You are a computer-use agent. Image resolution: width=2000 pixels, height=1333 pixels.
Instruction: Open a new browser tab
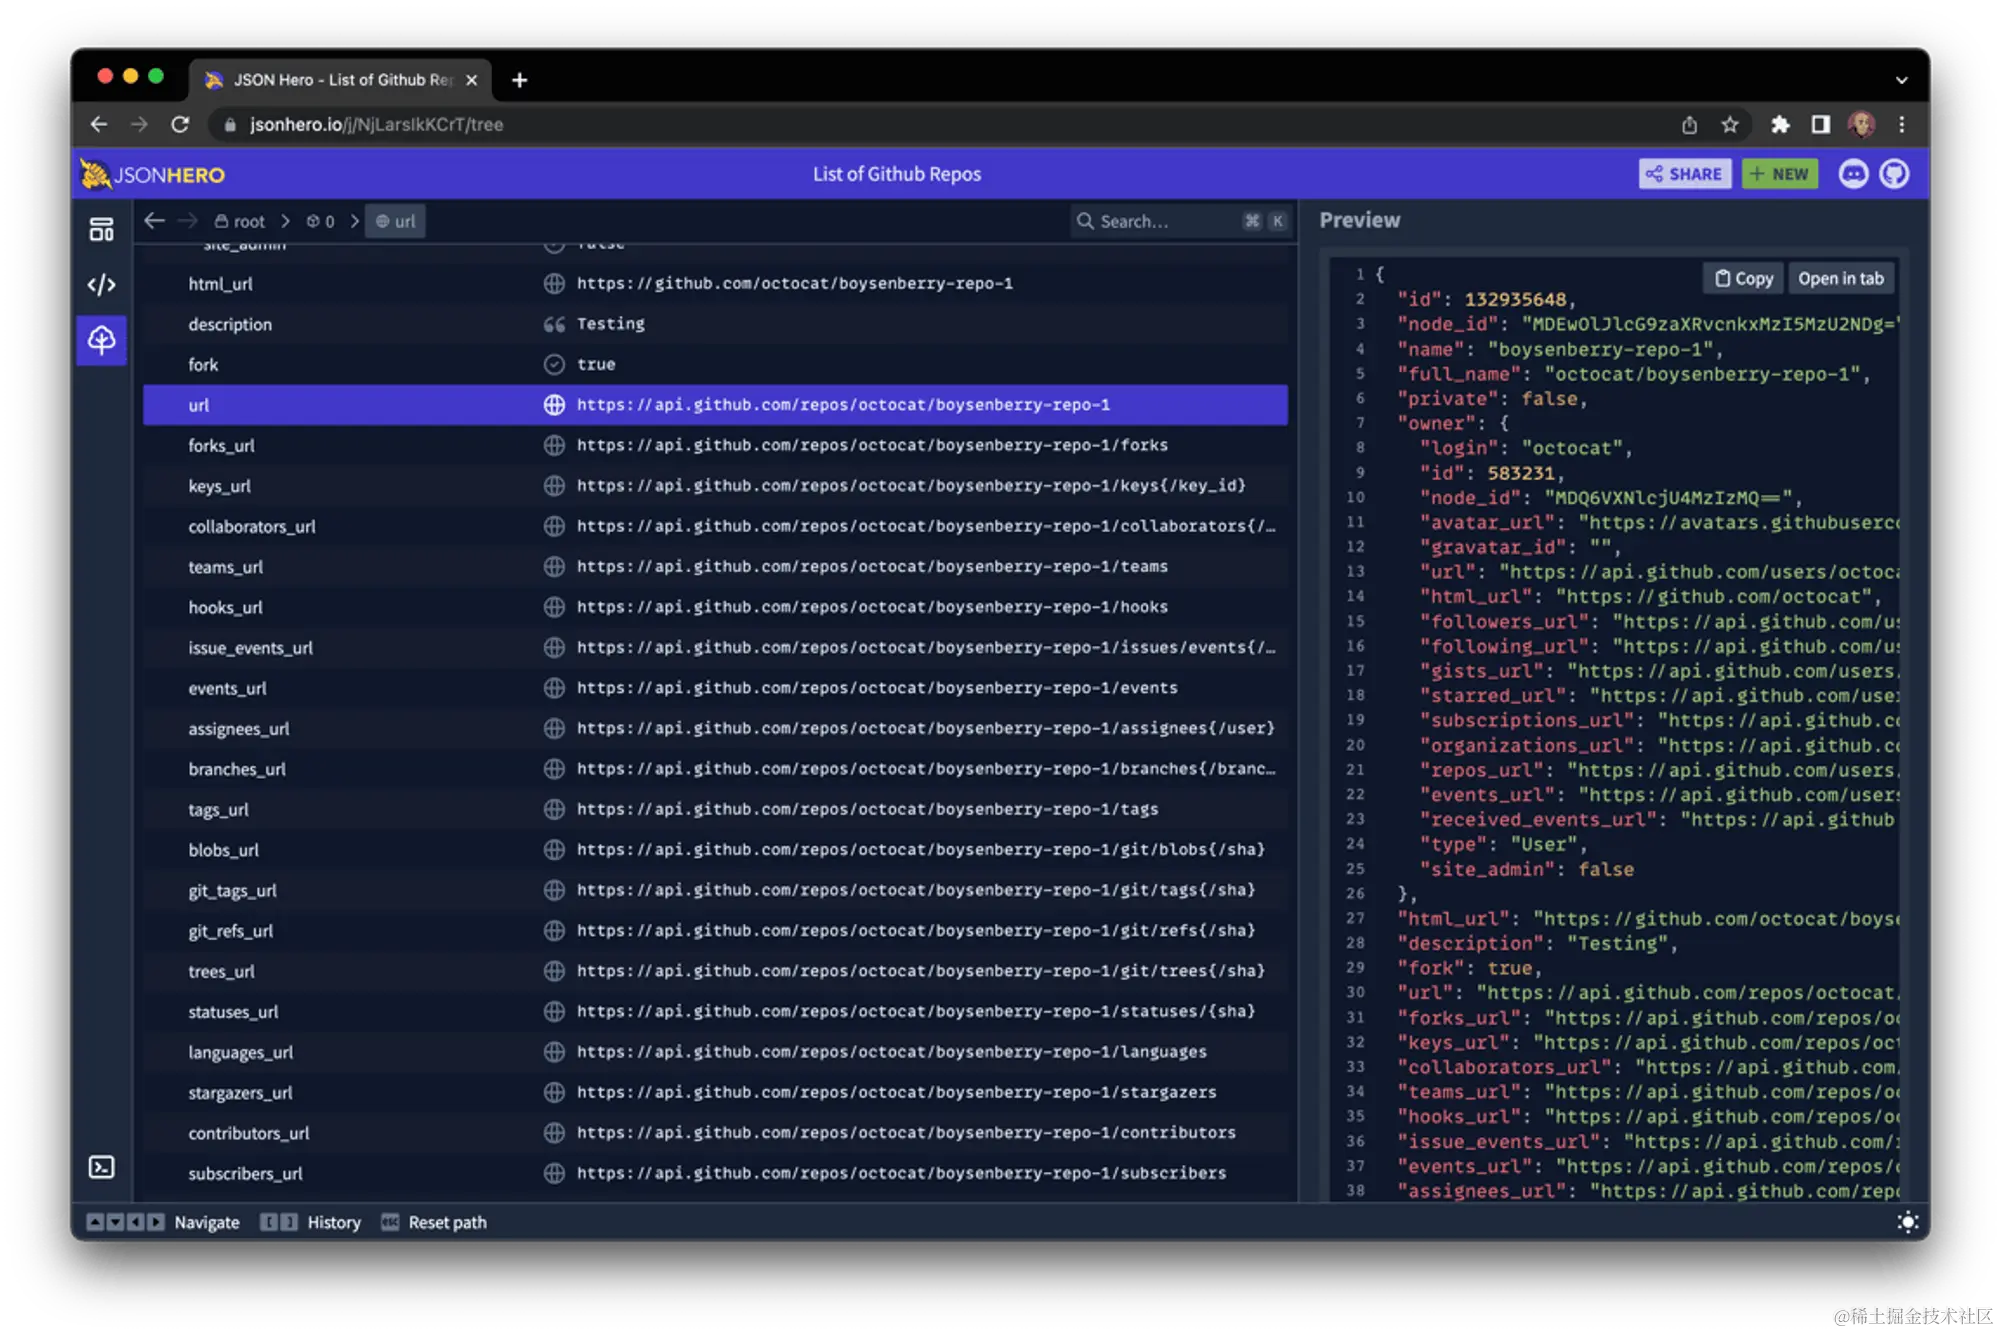coord(519,80)
